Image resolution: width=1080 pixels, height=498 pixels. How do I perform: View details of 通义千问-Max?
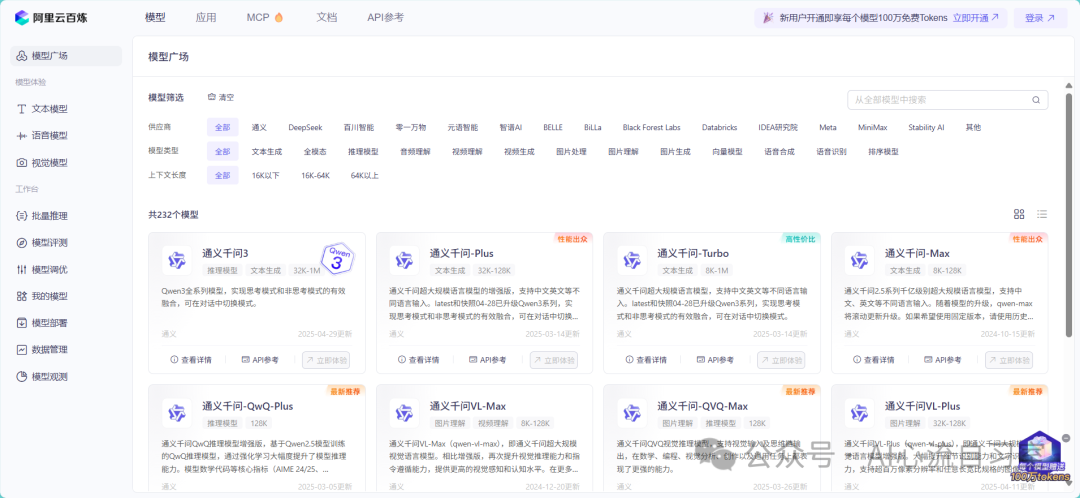(873, 360)
